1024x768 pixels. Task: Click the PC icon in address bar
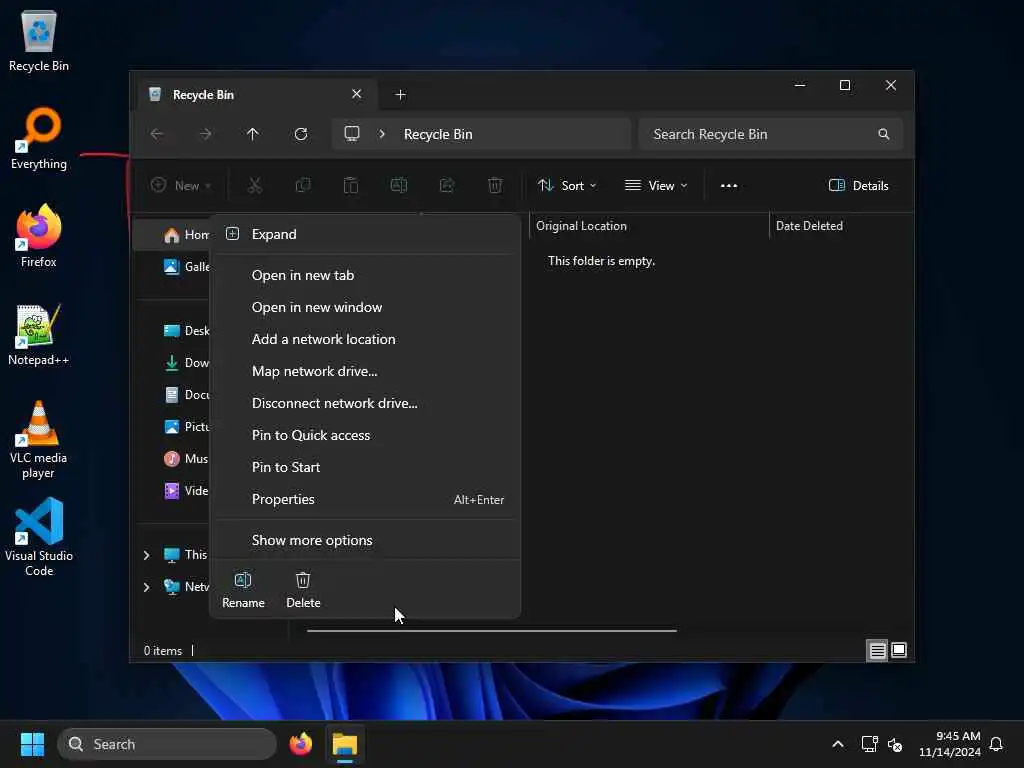(x=352, y=134)
